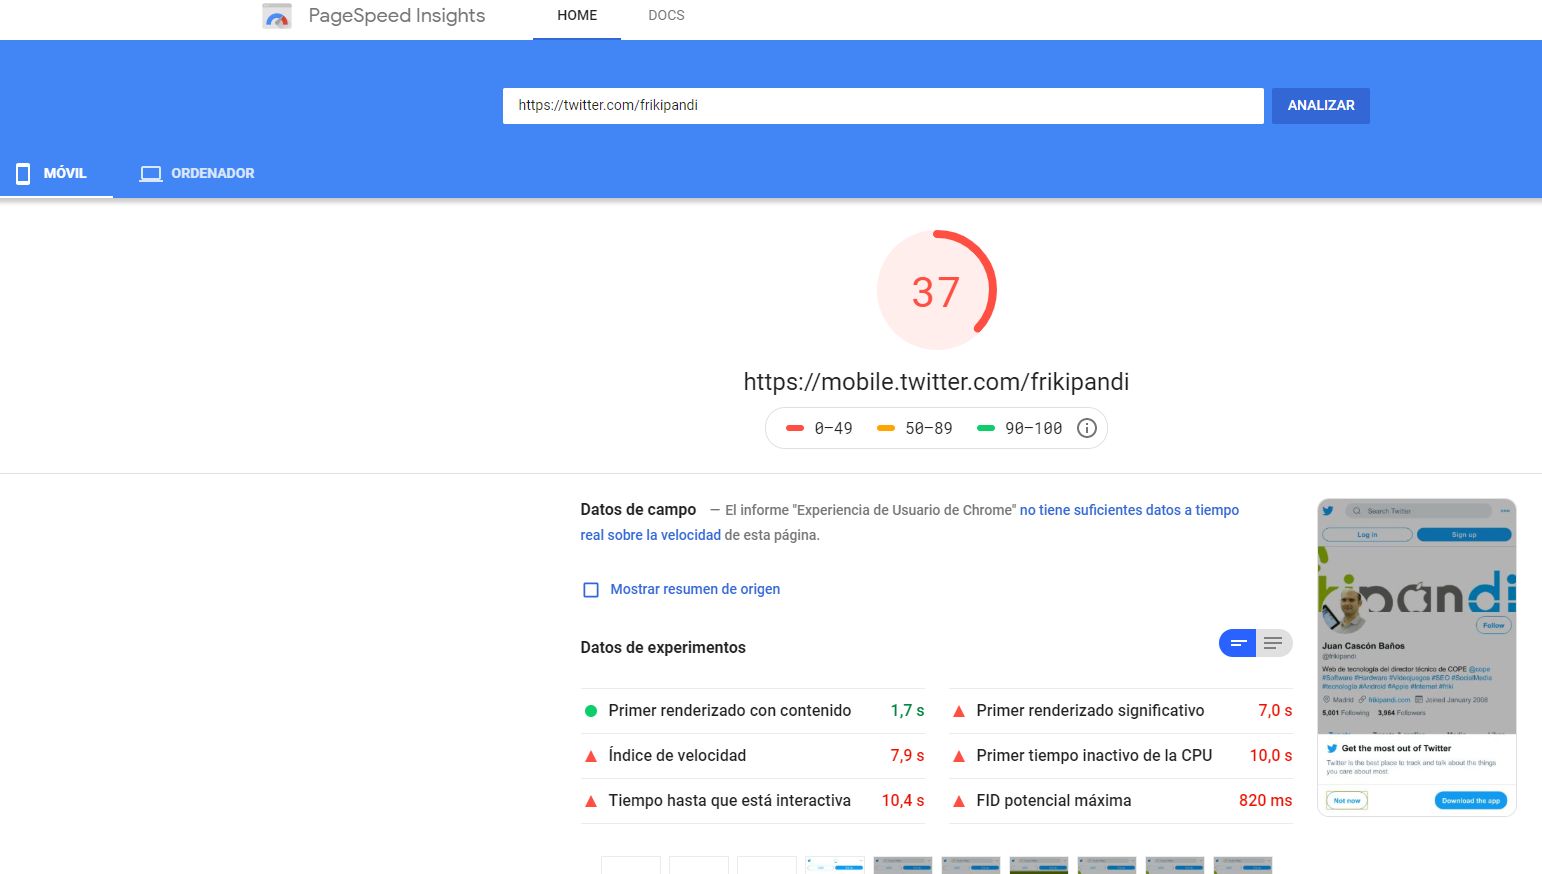1542x874 pixels.
Task: Click the 7,0 s value
Action: click(1275, 710)
